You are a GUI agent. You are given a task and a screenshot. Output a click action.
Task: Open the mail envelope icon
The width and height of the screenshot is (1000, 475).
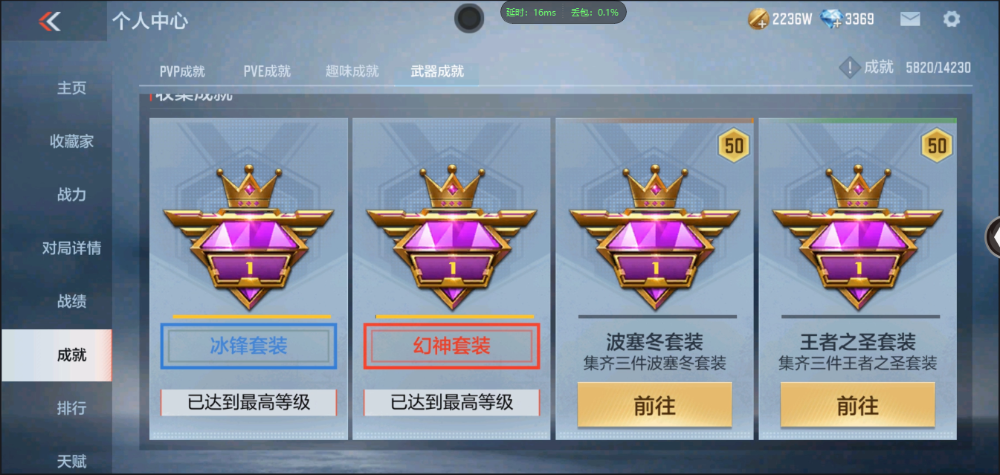(x=910, y=19)
